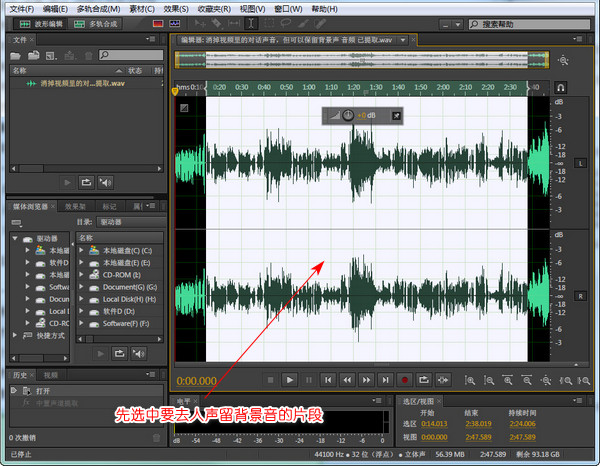
Task: Move playhead to next marker button
Action: click(x=385, y=380)
